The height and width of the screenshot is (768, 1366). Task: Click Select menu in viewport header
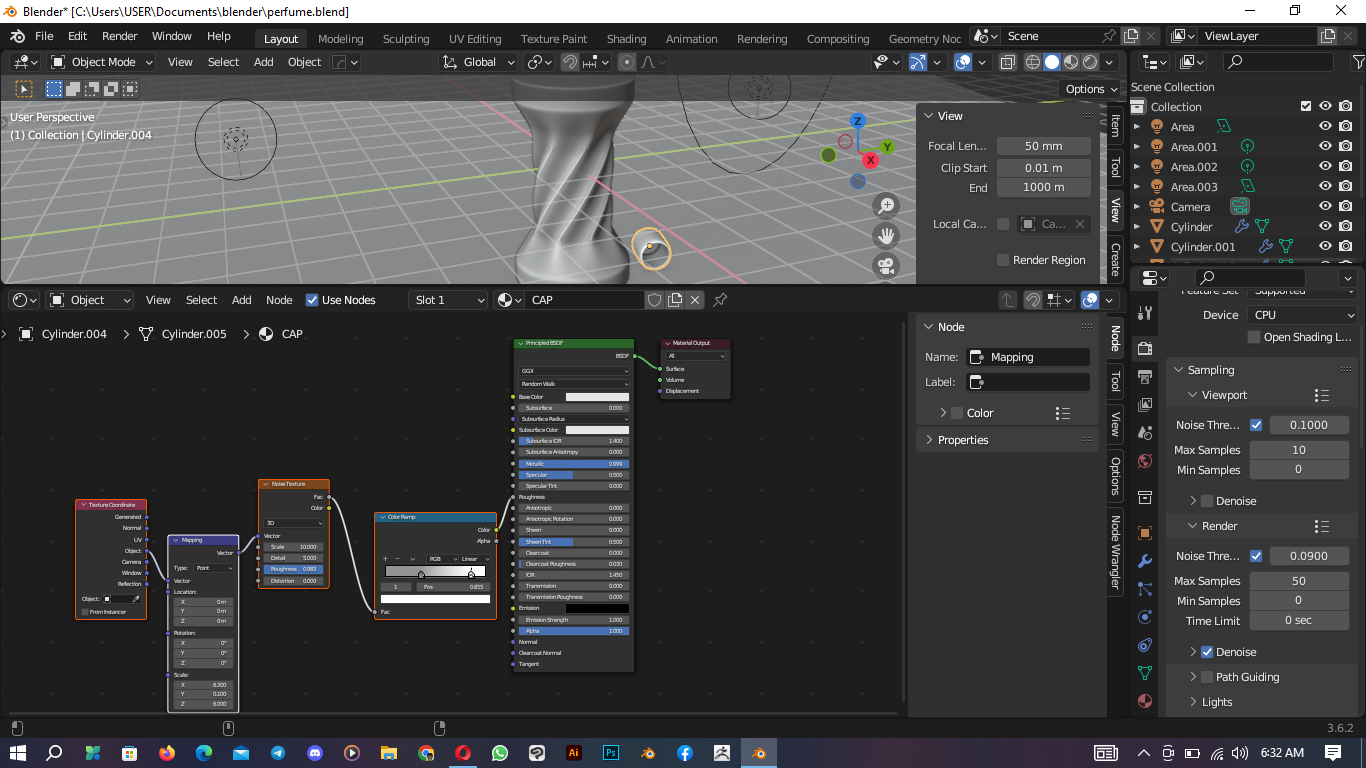pyautogui.click(x=223, y=62)
